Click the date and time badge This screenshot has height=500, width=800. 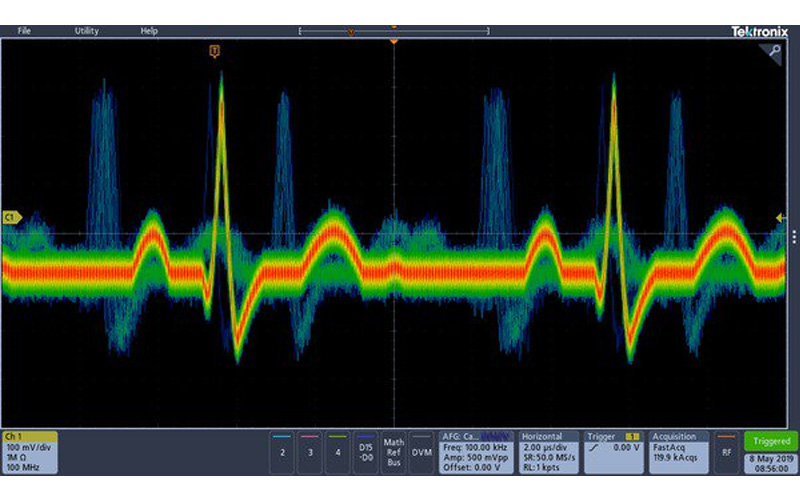click(771, 463)
